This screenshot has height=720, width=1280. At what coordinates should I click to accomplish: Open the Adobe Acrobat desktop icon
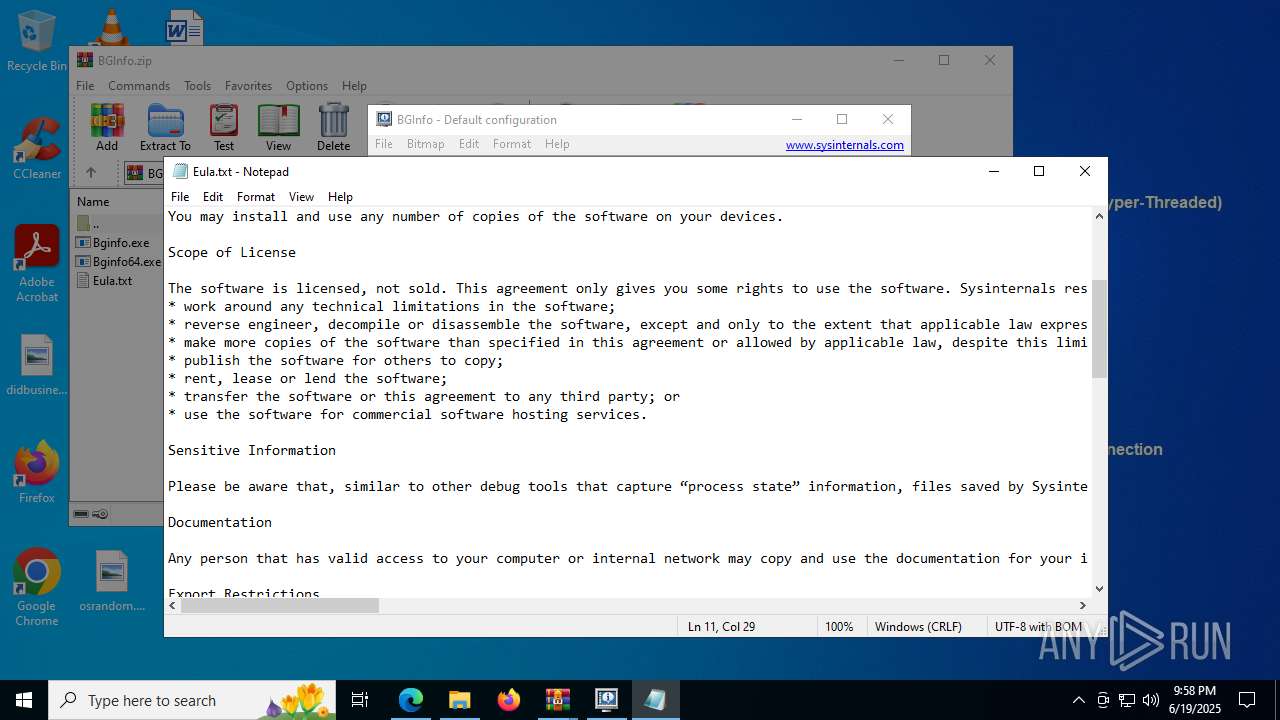37,264
